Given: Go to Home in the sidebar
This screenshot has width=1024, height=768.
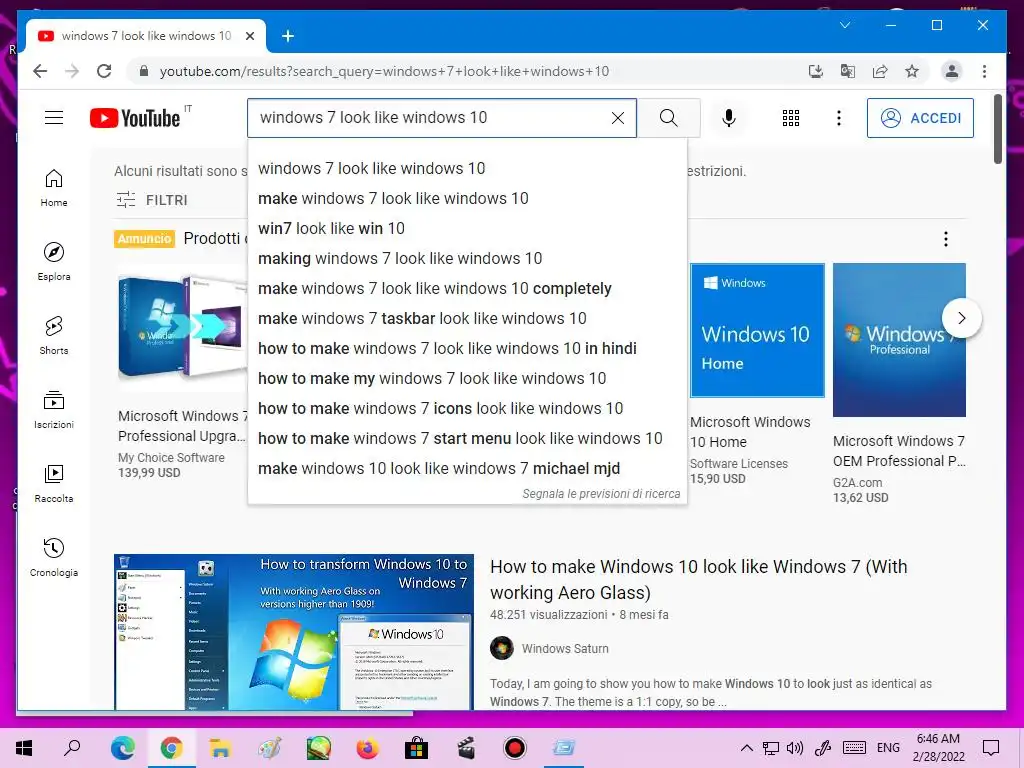Looking at the screenshot, I should (x=54, y=188).
